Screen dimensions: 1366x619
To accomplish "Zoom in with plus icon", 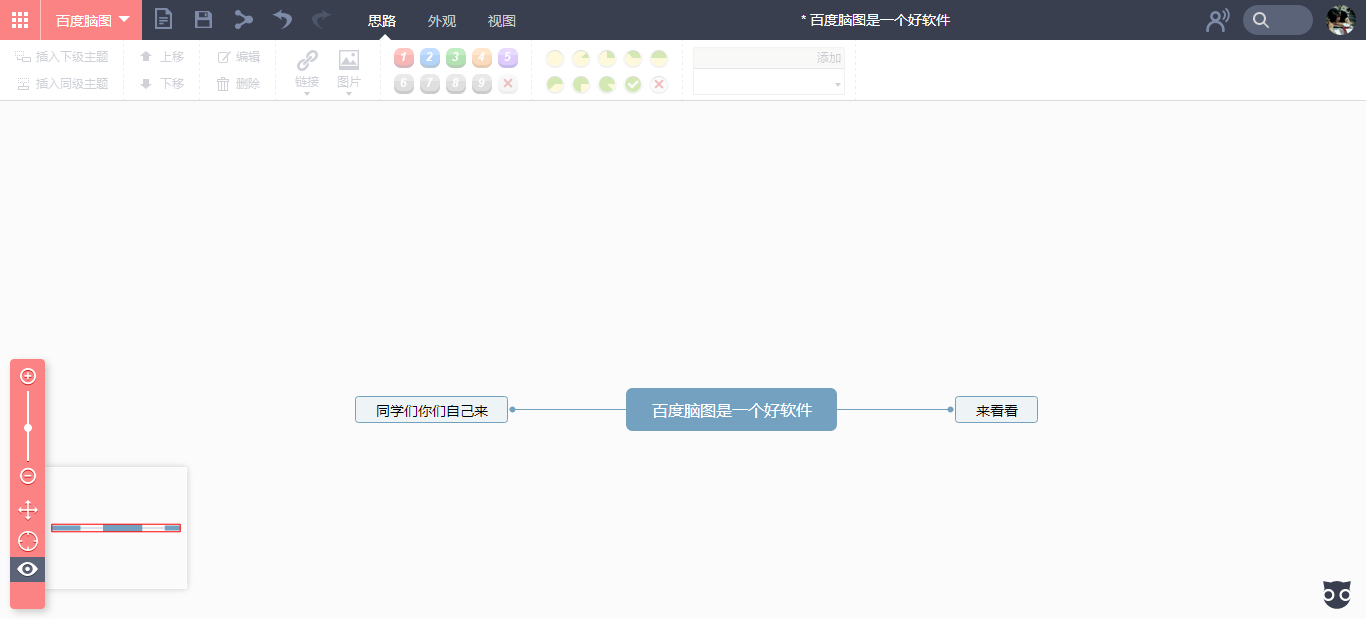I will point(28,376).
